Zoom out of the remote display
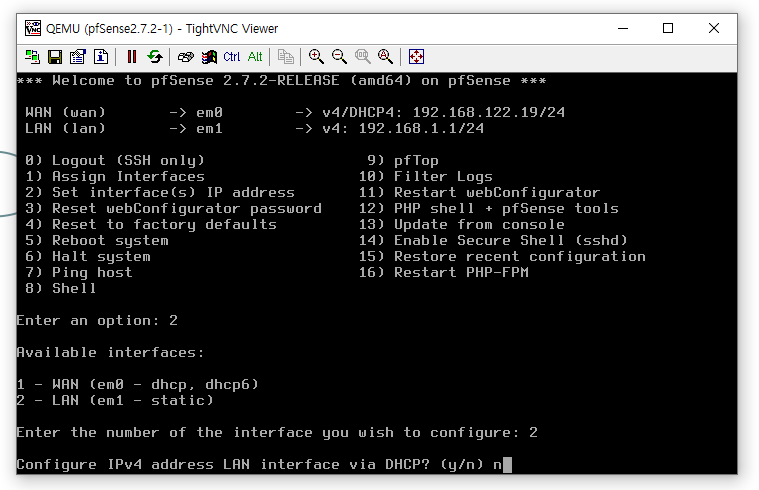The image size is (759, 490). (x=339, y=57)
